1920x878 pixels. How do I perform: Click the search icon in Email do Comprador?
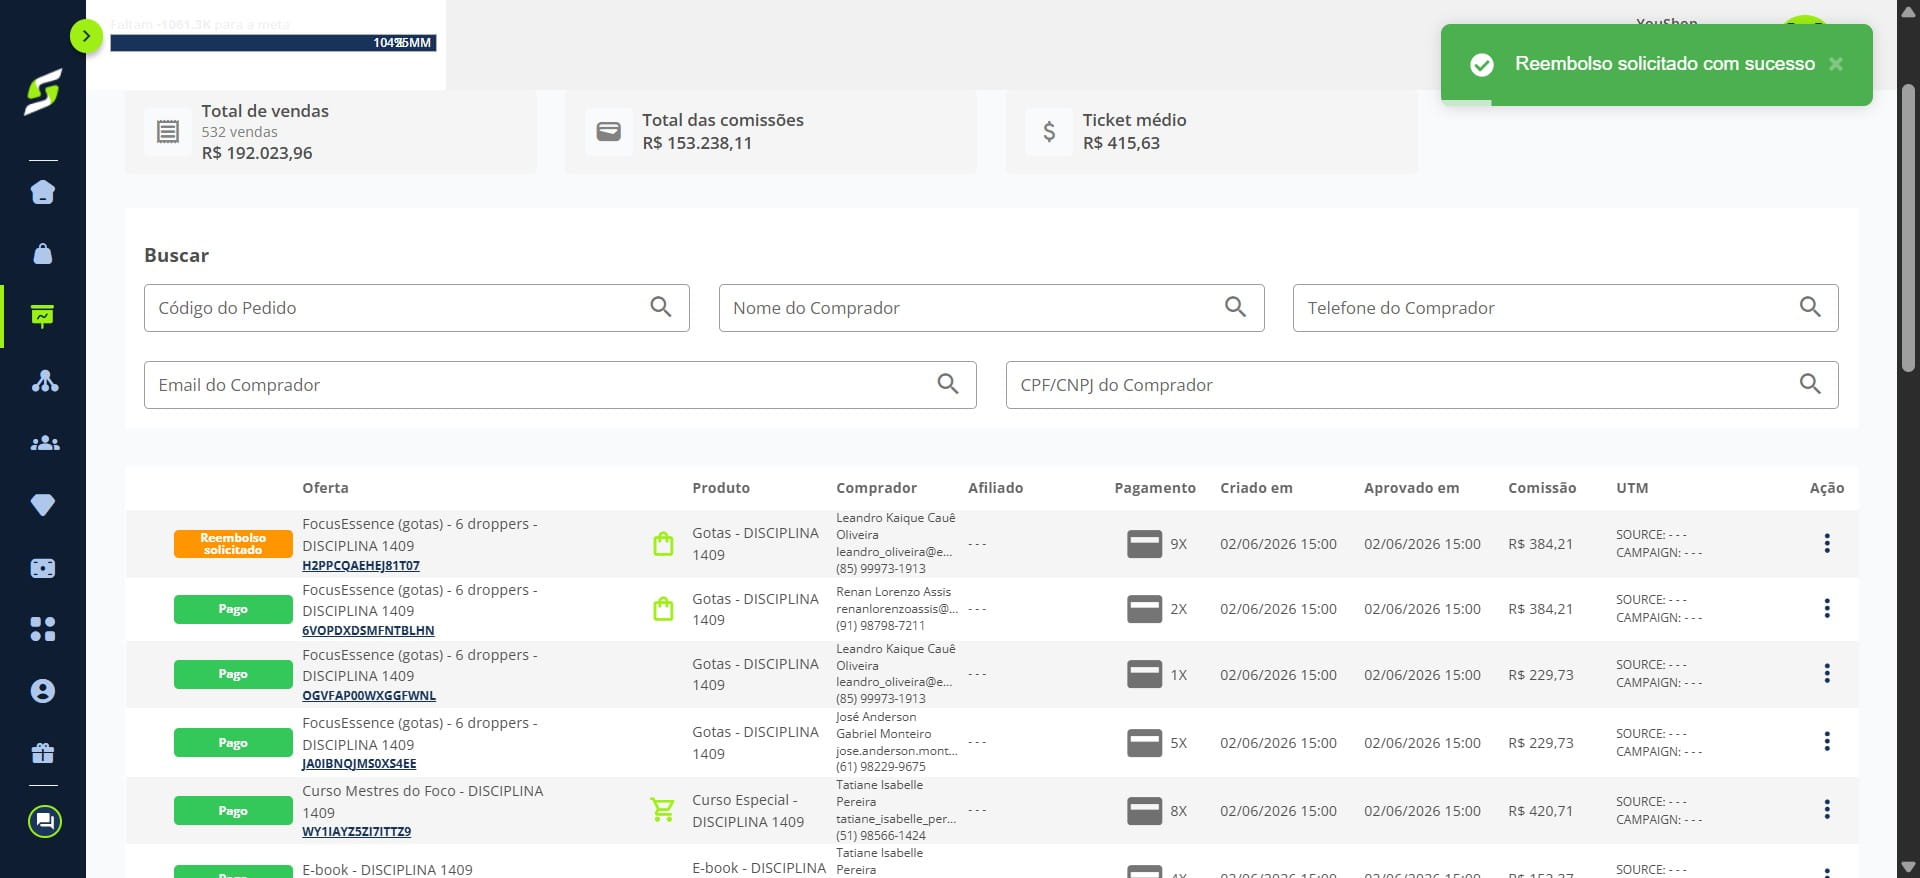[x=948, y=384]
